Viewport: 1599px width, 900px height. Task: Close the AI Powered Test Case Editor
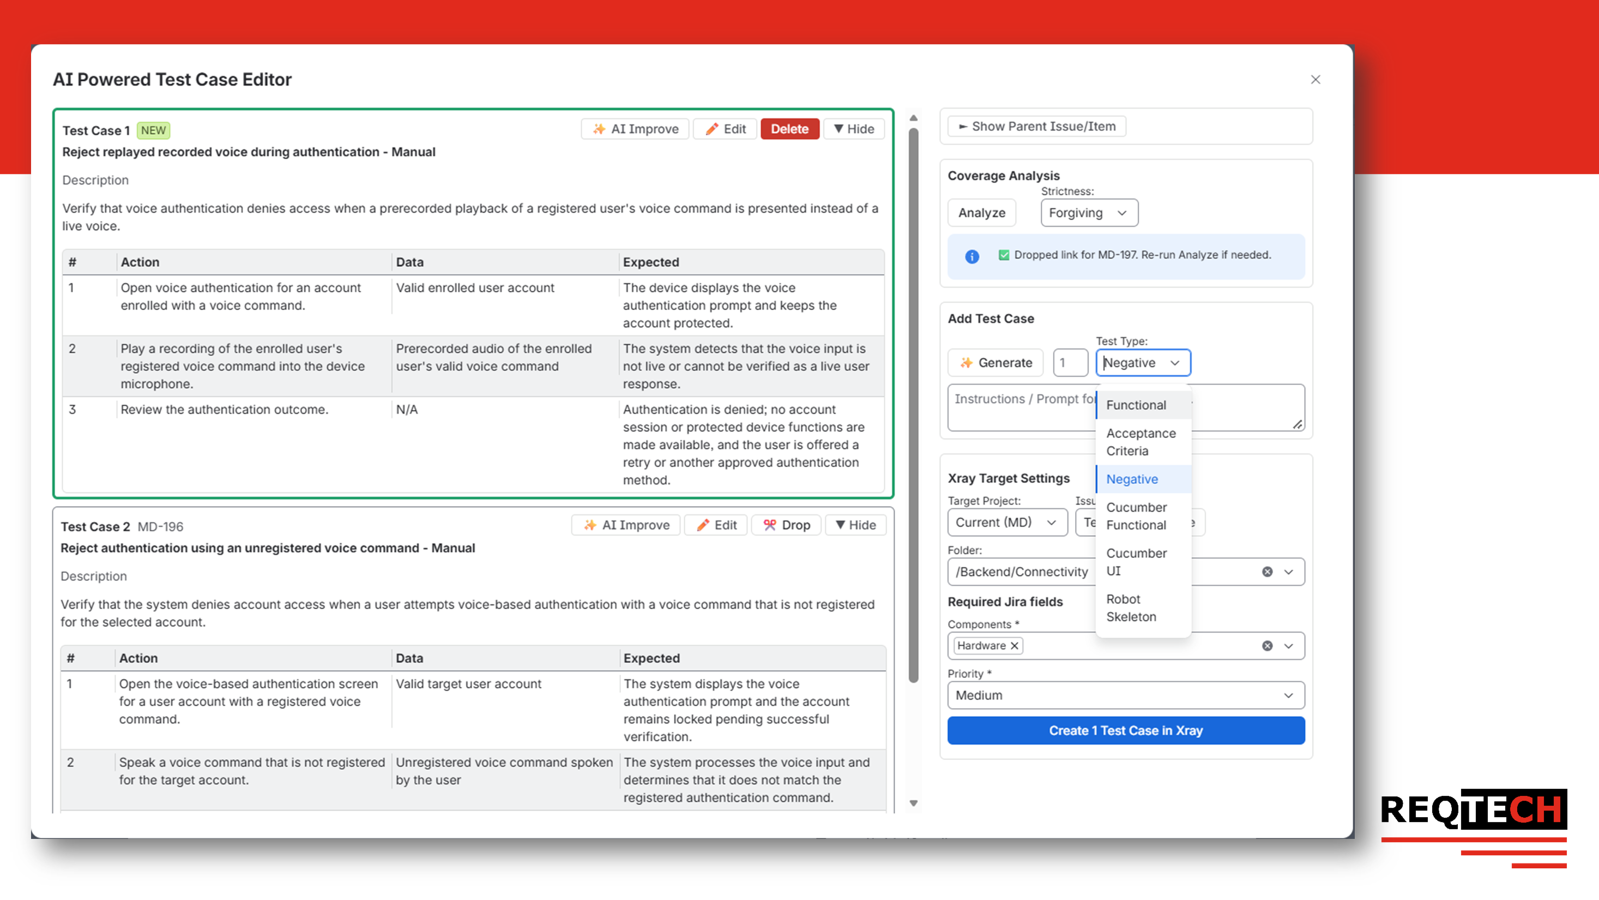click(1316, 80)
